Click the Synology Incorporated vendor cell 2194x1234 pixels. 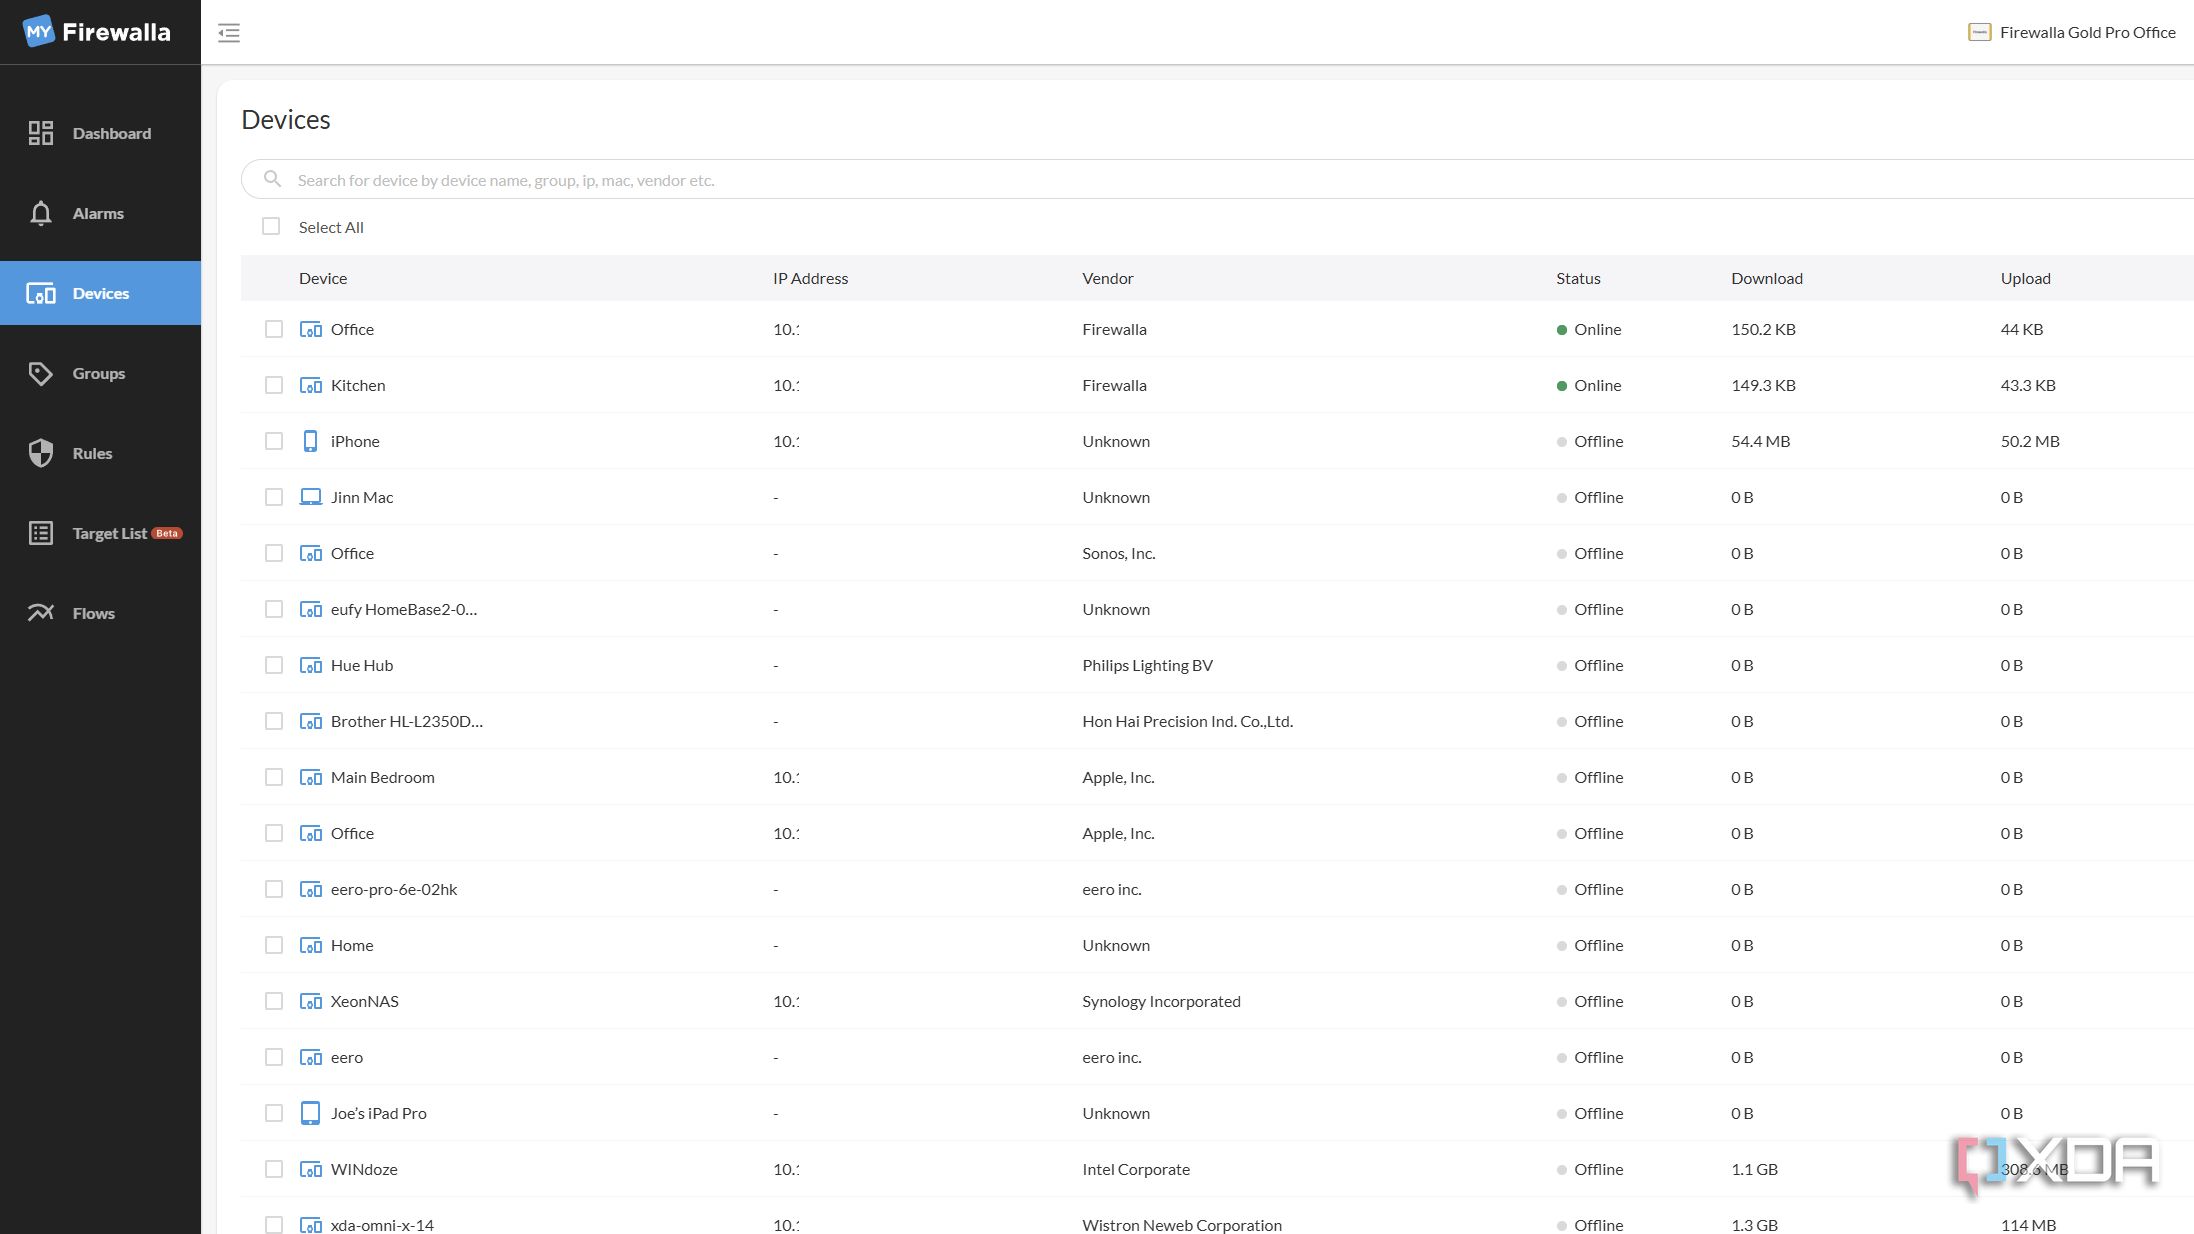pyautogui.click(x=1161, y=1001)
